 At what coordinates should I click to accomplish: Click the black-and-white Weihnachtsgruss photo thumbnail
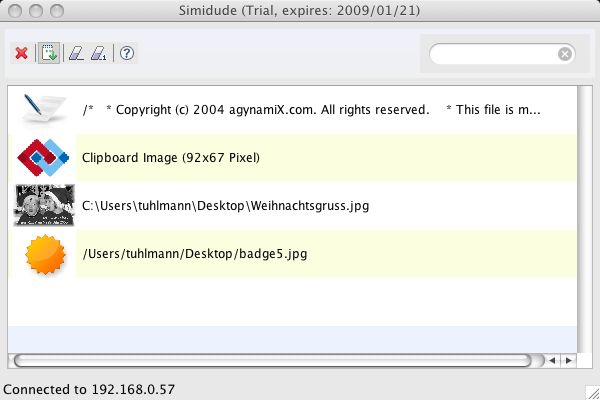click(x=42, y=205)
